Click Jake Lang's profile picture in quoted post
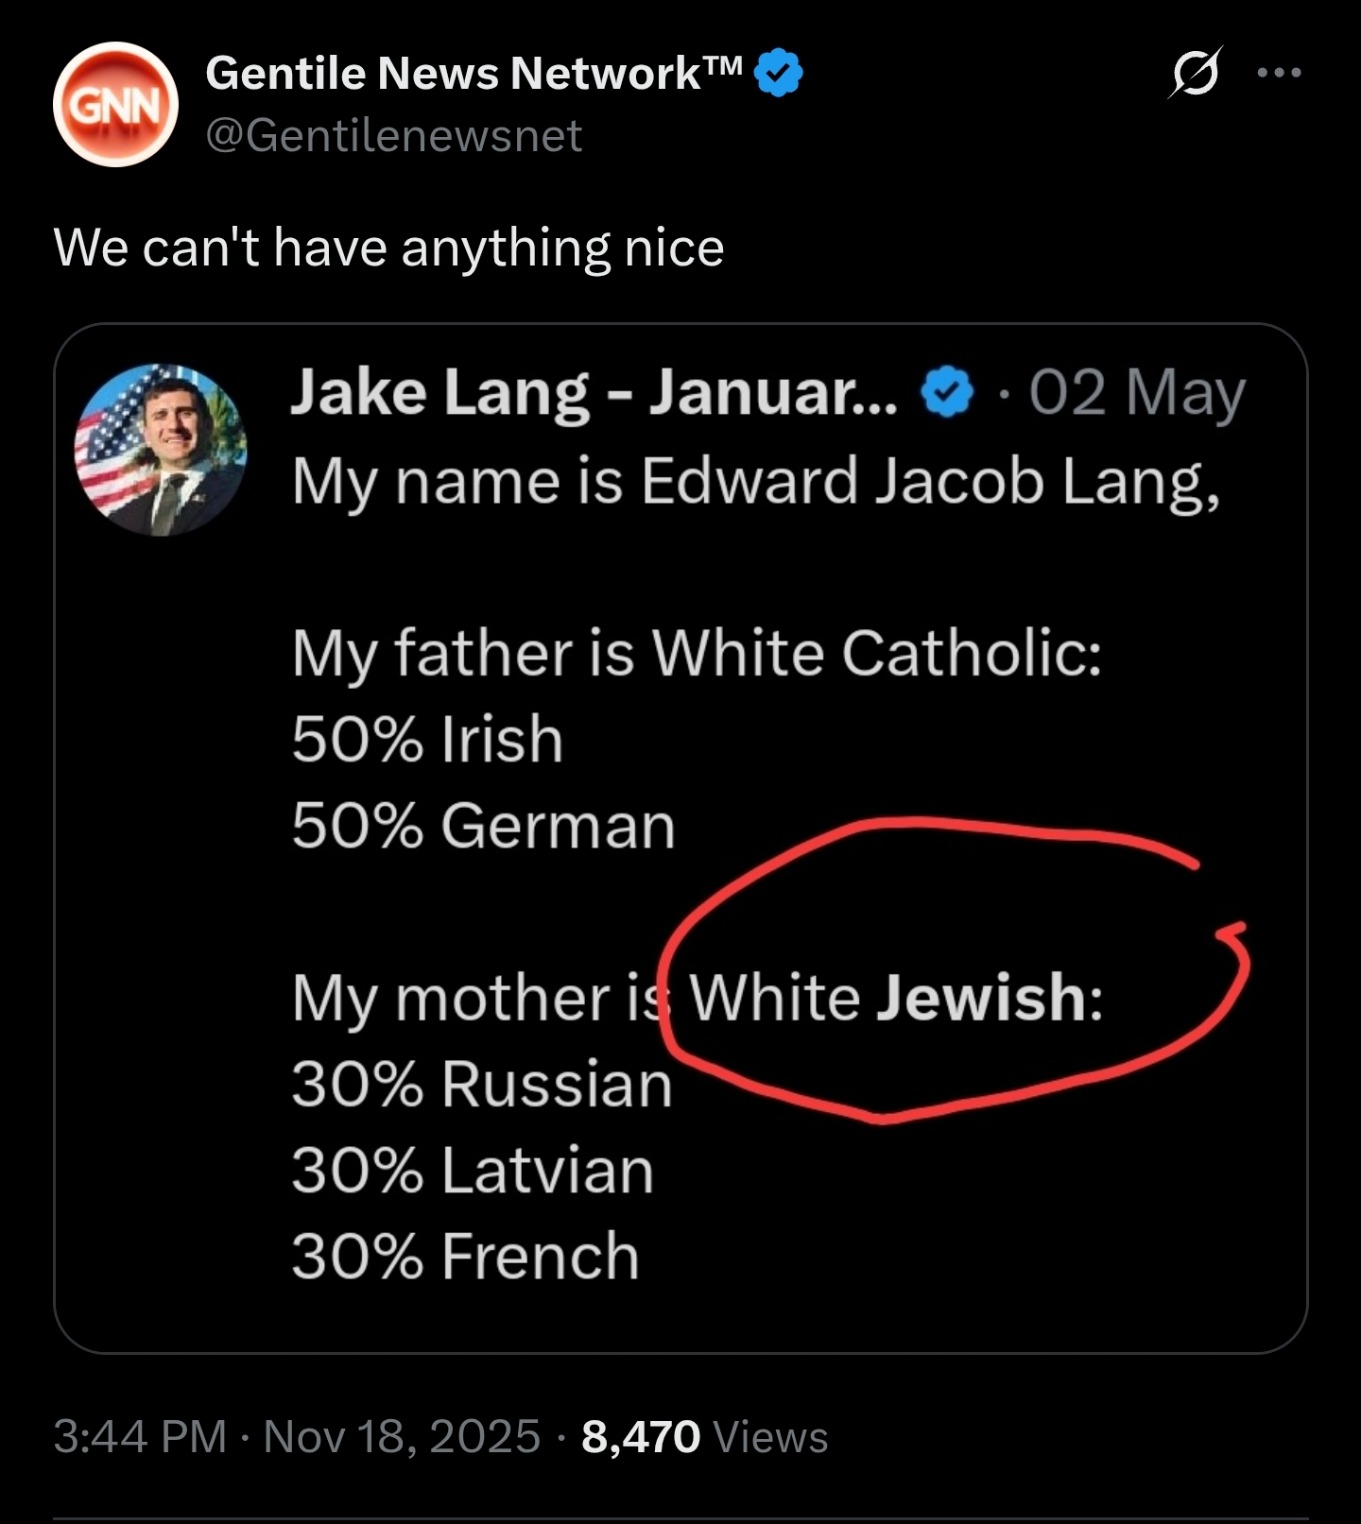The width and height of the screenshot is (1361, 1524). pos(161,450)
